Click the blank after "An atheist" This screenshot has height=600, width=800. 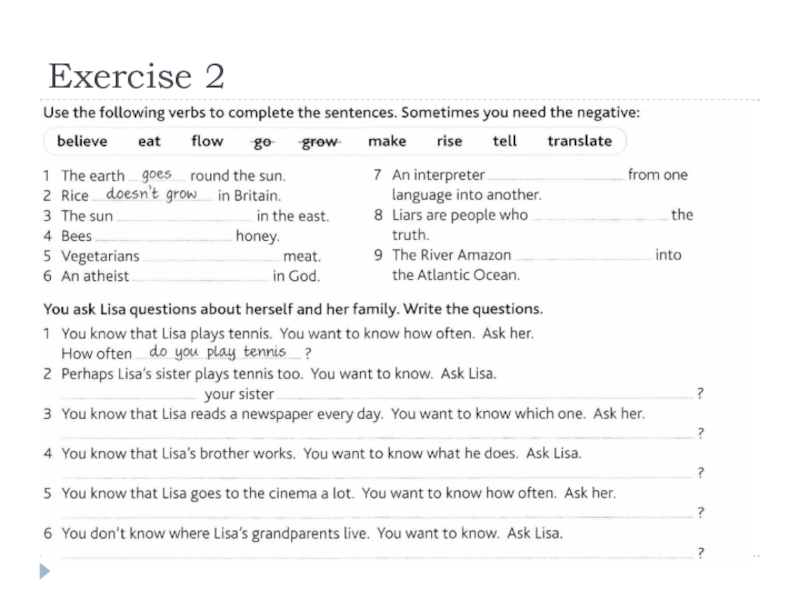201,278
